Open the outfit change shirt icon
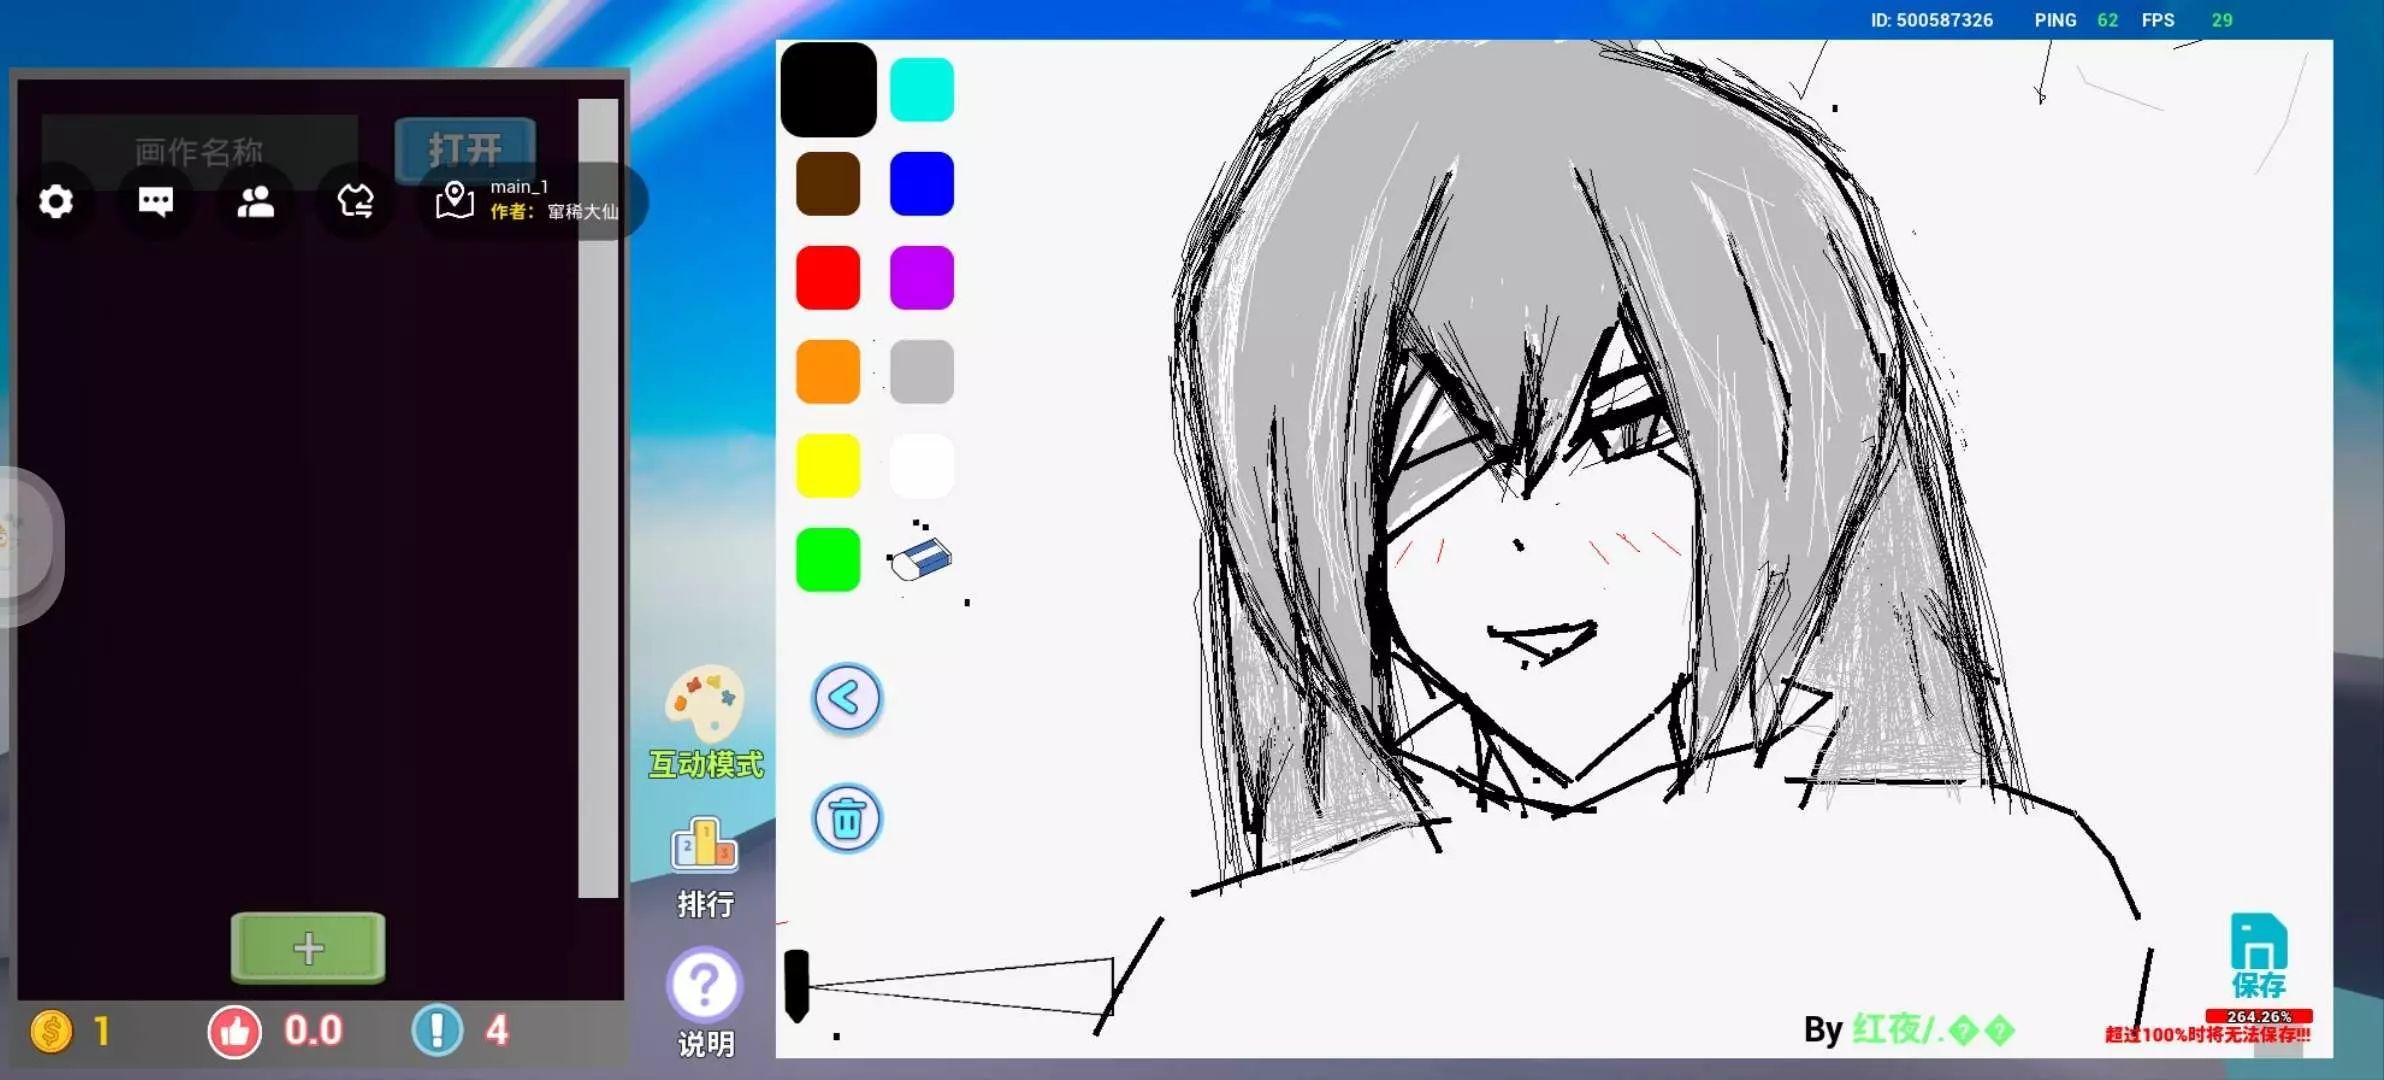 point(355,202)
